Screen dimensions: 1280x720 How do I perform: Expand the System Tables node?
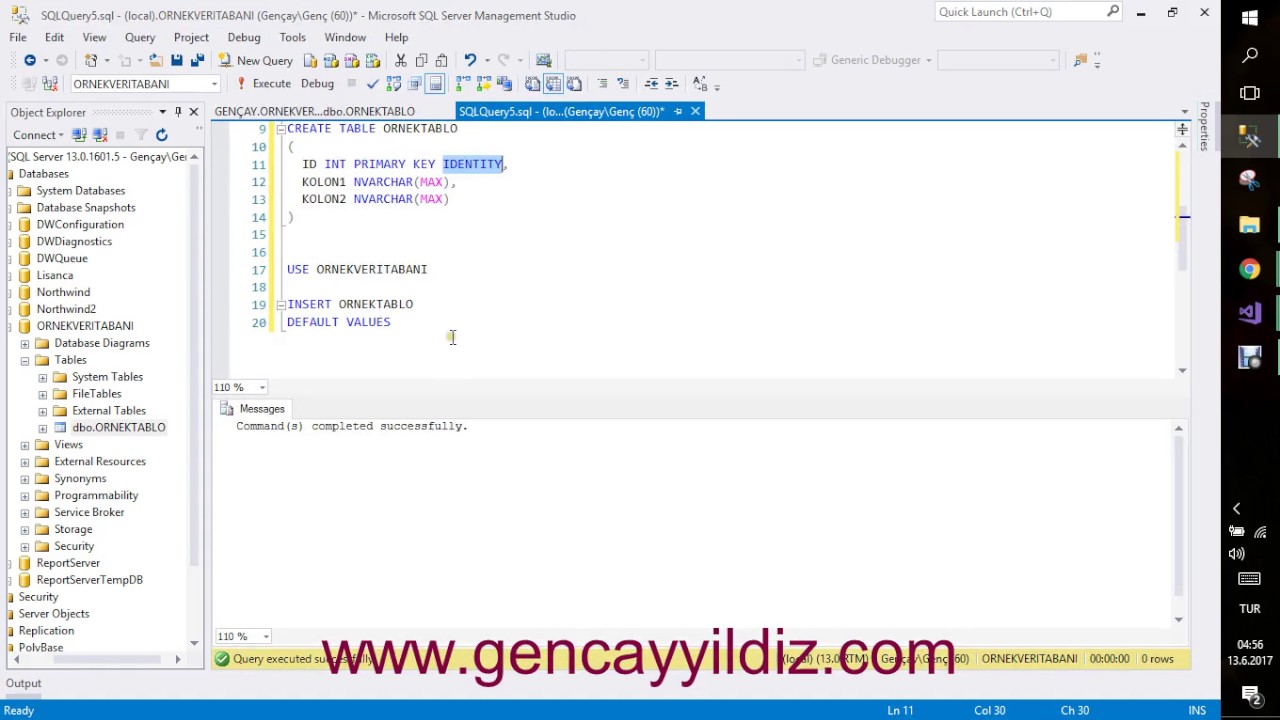click(x=42, y=377)
